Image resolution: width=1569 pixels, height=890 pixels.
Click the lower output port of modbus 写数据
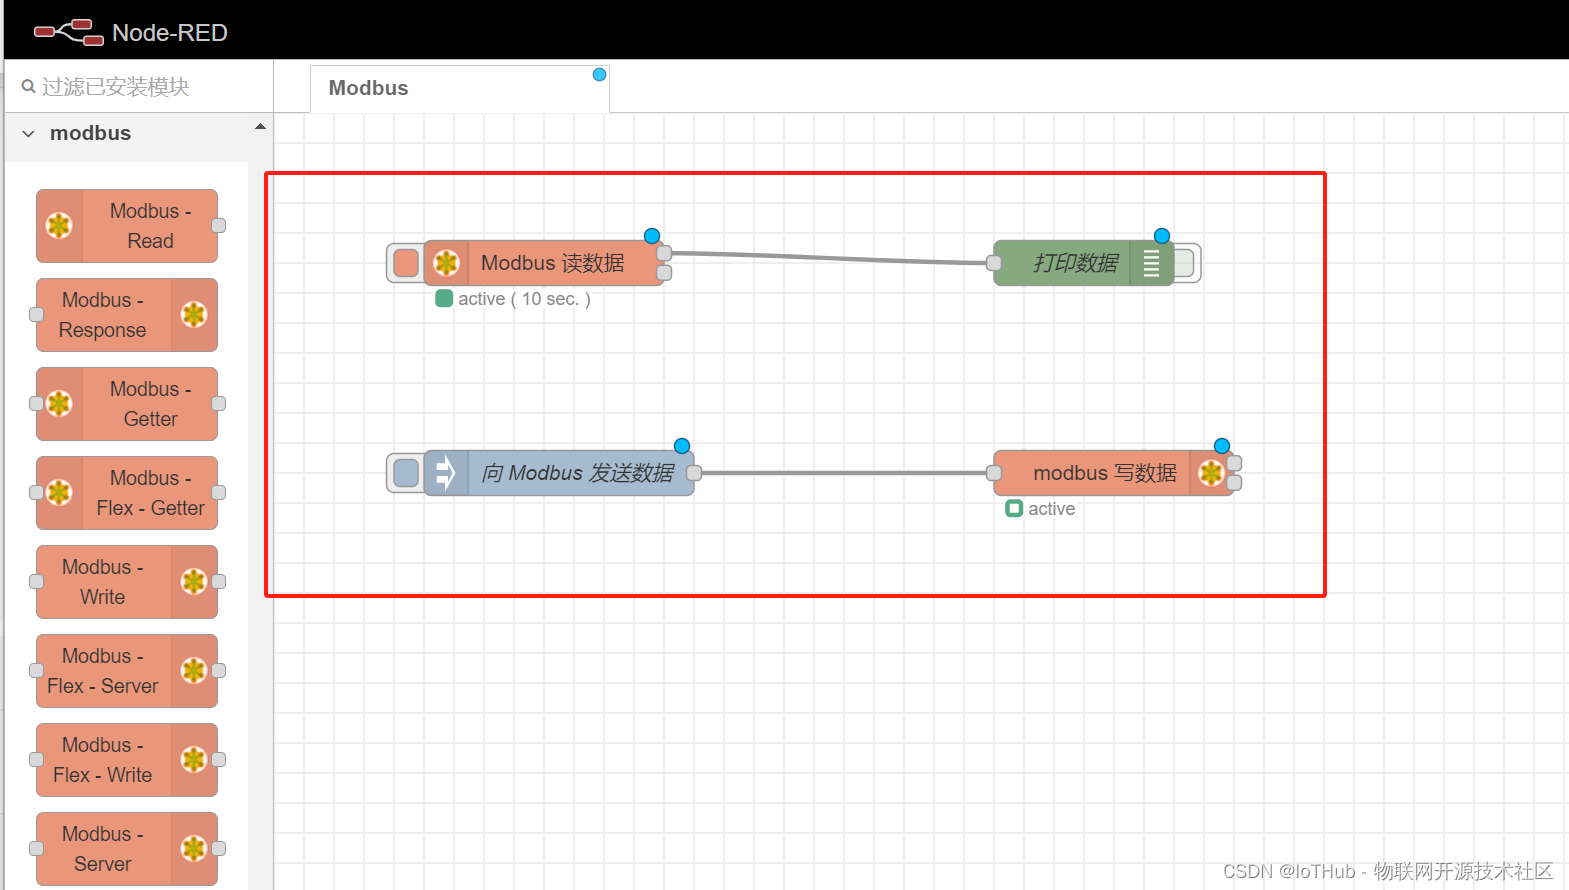(1234, 483)
